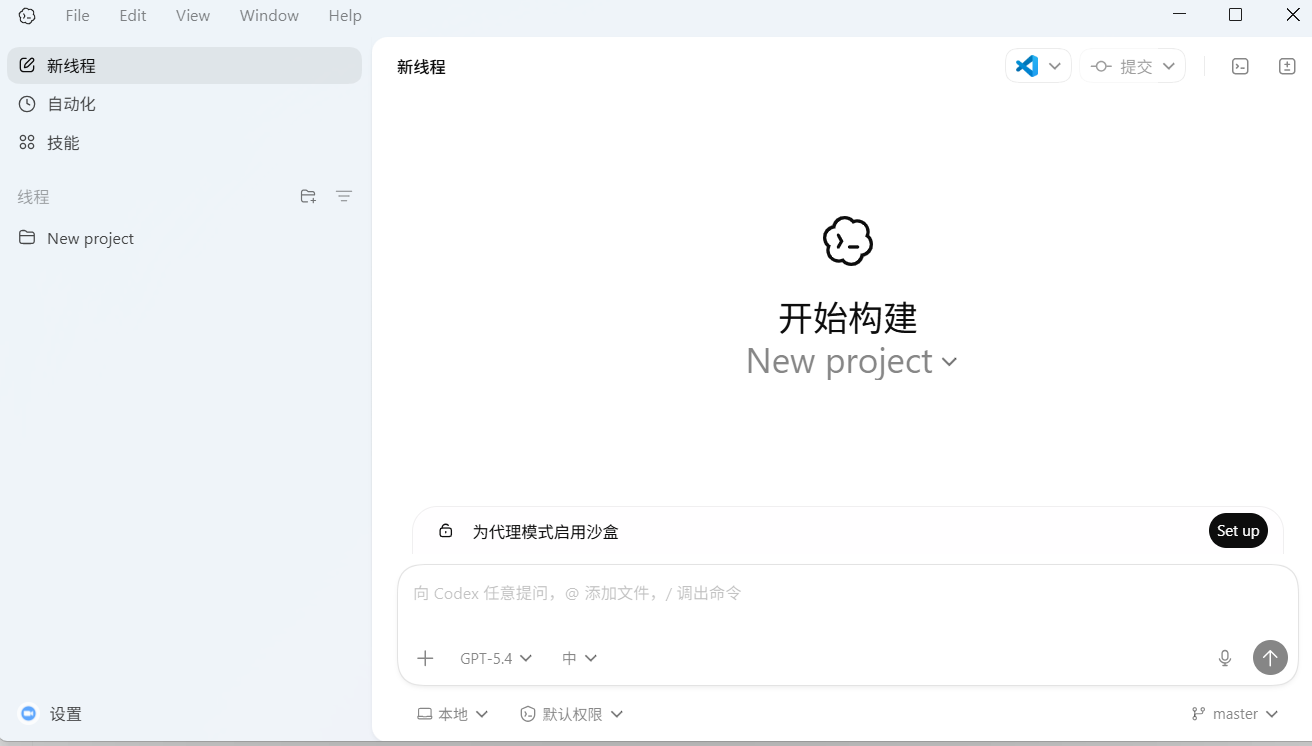1312x746 pixels.
Task: Maximize the Codex window
Action: point(1235,15)
